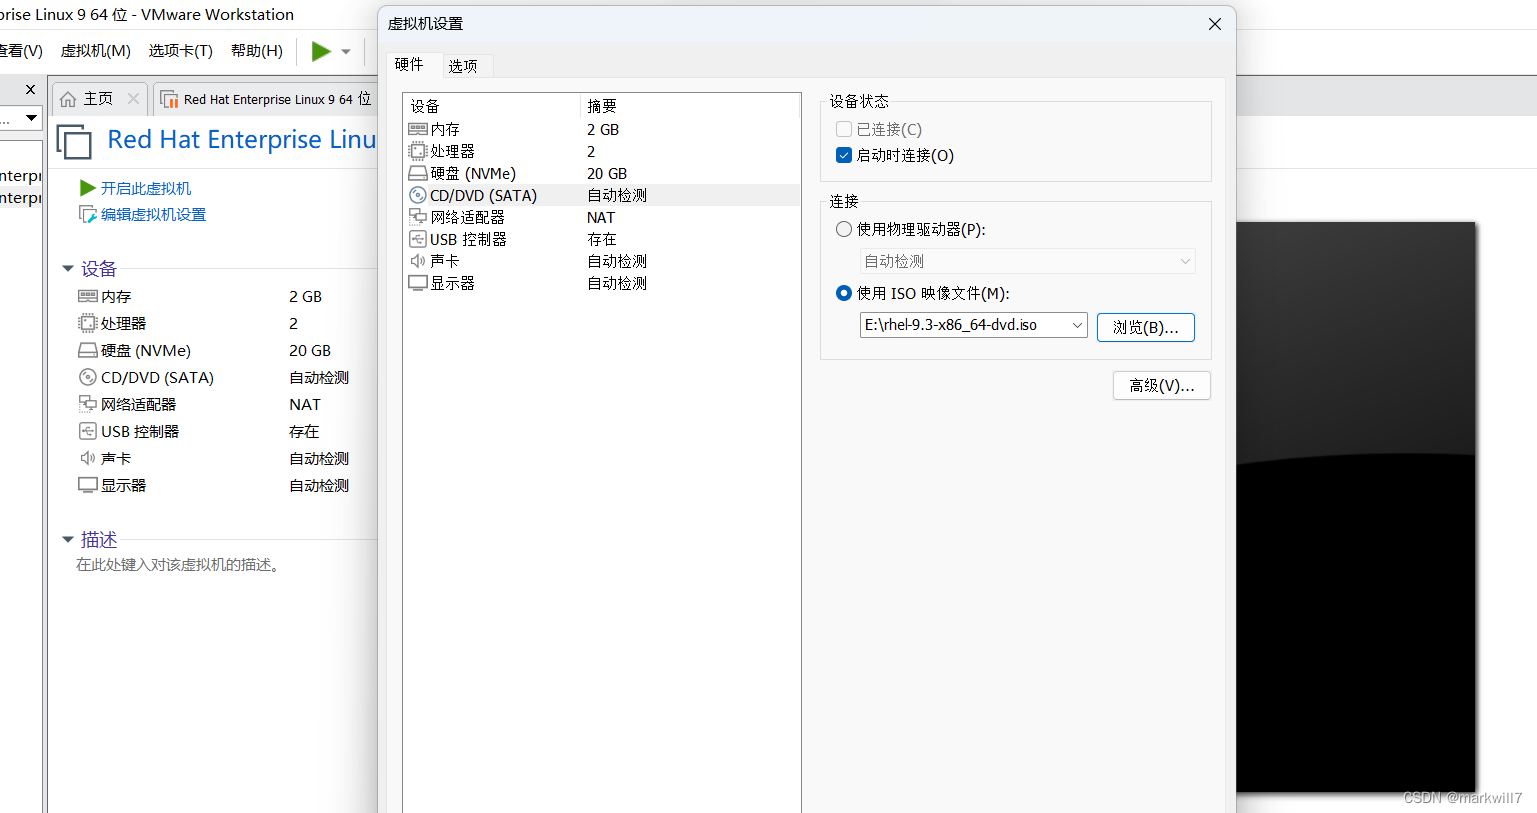
Task: Click the description text field in main window
Action: pyautogui.click(x=178, y=565)
